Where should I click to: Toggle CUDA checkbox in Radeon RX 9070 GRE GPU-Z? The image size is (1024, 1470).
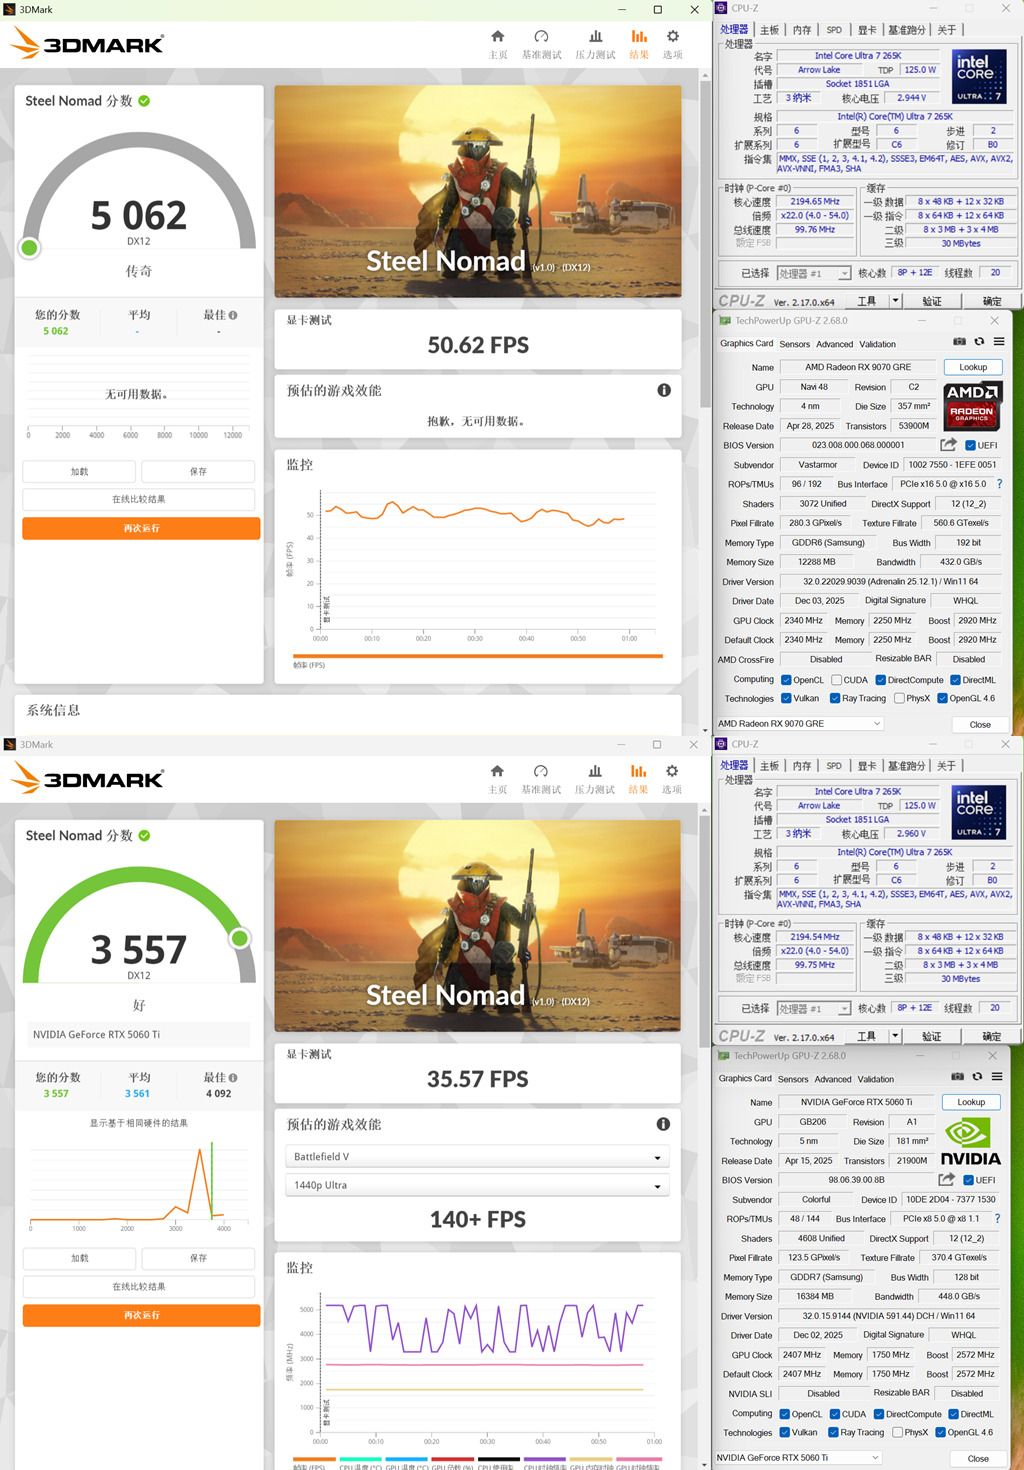tap(837, 680)
